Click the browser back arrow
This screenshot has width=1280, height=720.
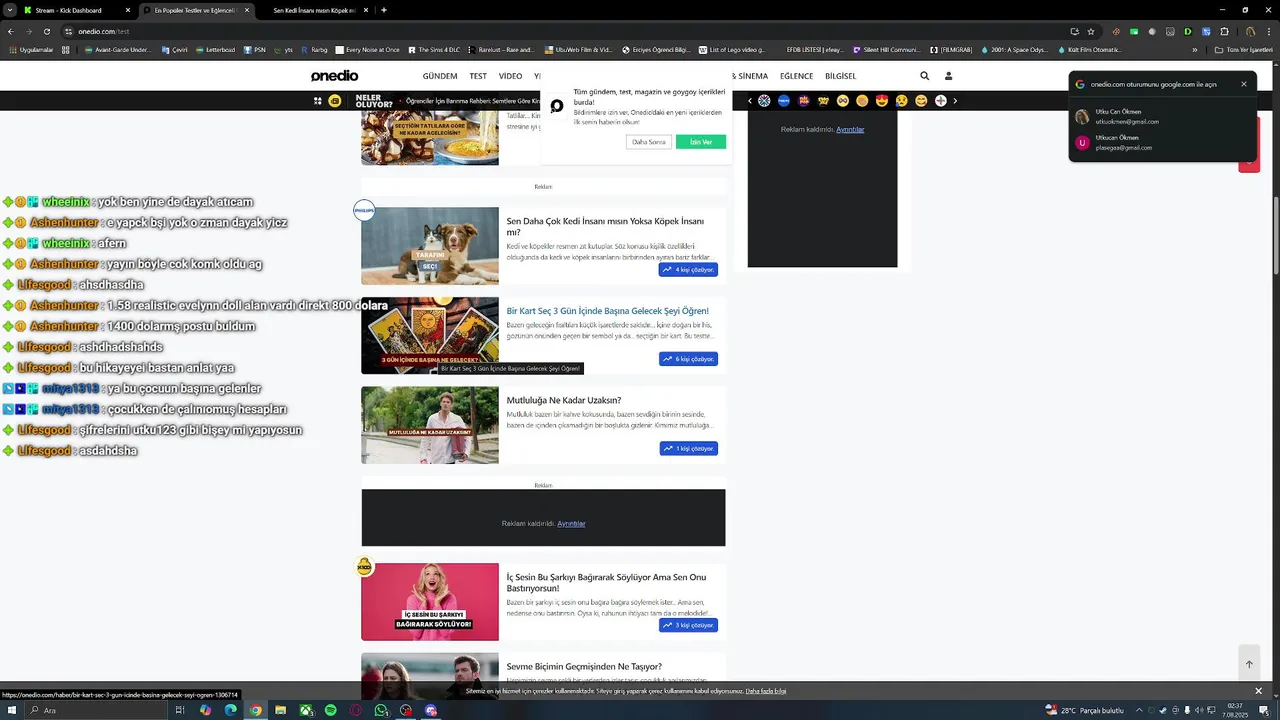click(x=10, y=31)
